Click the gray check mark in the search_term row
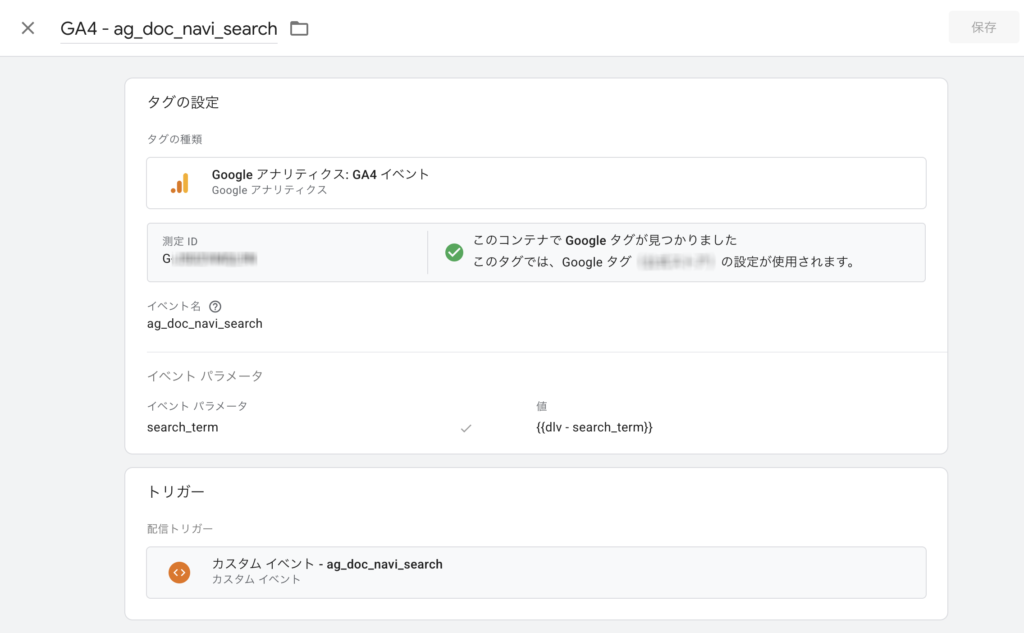 (x=465, y=428)
